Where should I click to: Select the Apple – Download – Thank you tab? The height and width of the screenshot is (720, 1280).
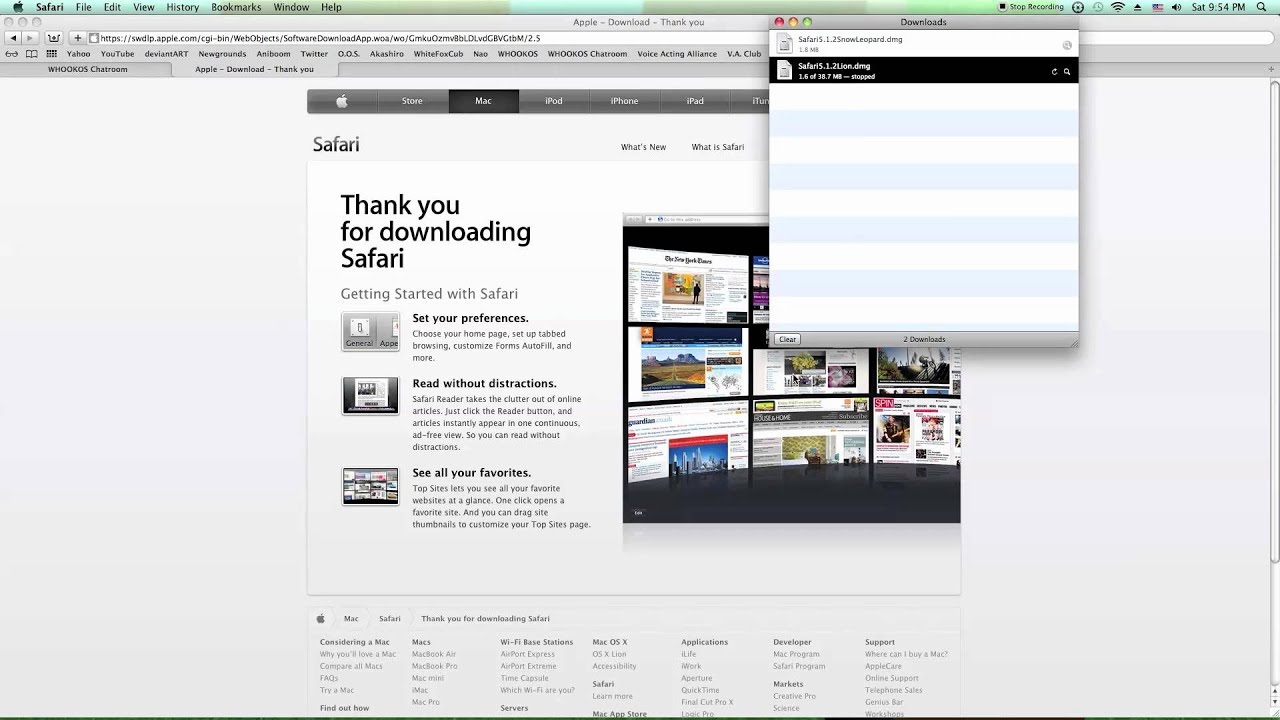(254, 69)
